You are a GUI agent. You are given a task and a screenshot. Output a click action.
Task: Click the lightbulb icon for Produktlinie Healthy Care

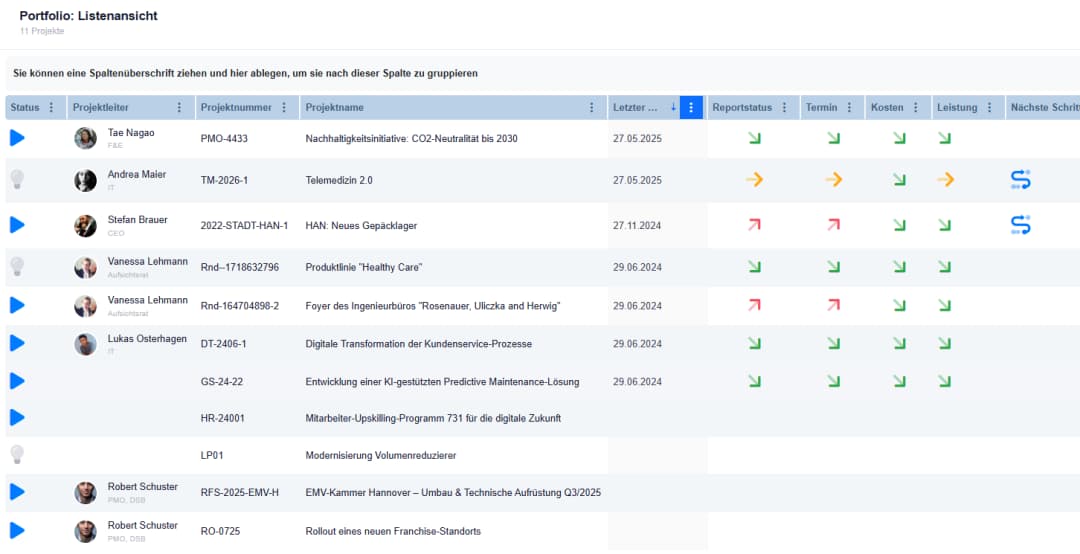(17, 267)
